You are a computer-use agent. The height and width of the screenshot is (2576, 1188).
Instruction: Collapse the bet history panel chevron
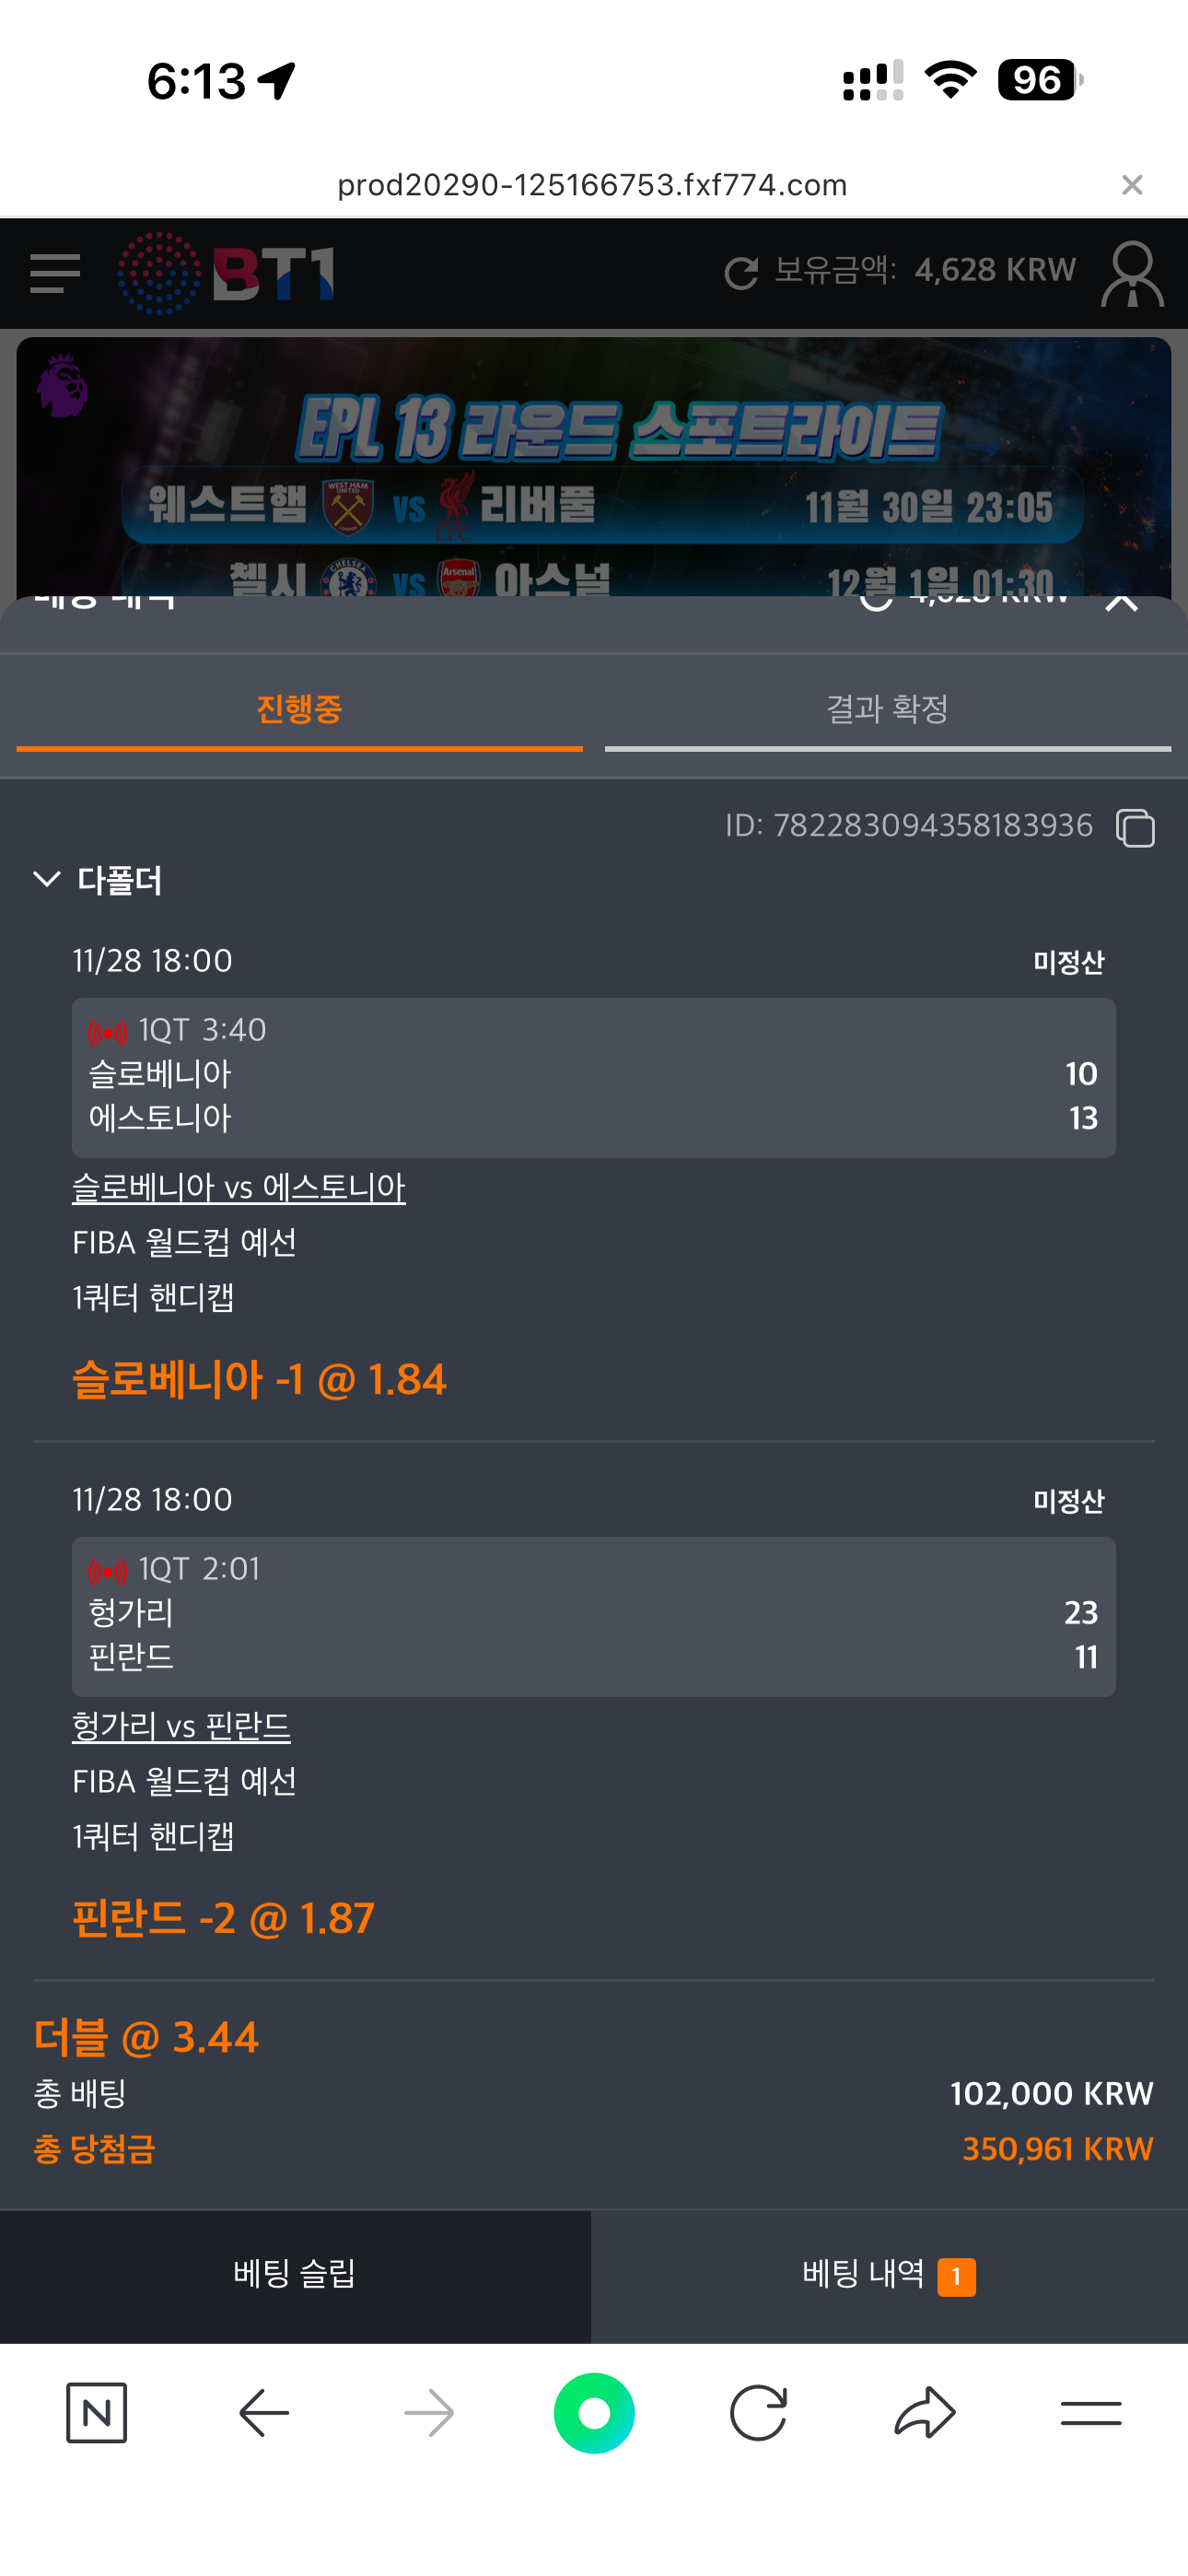coord(1122,602)
